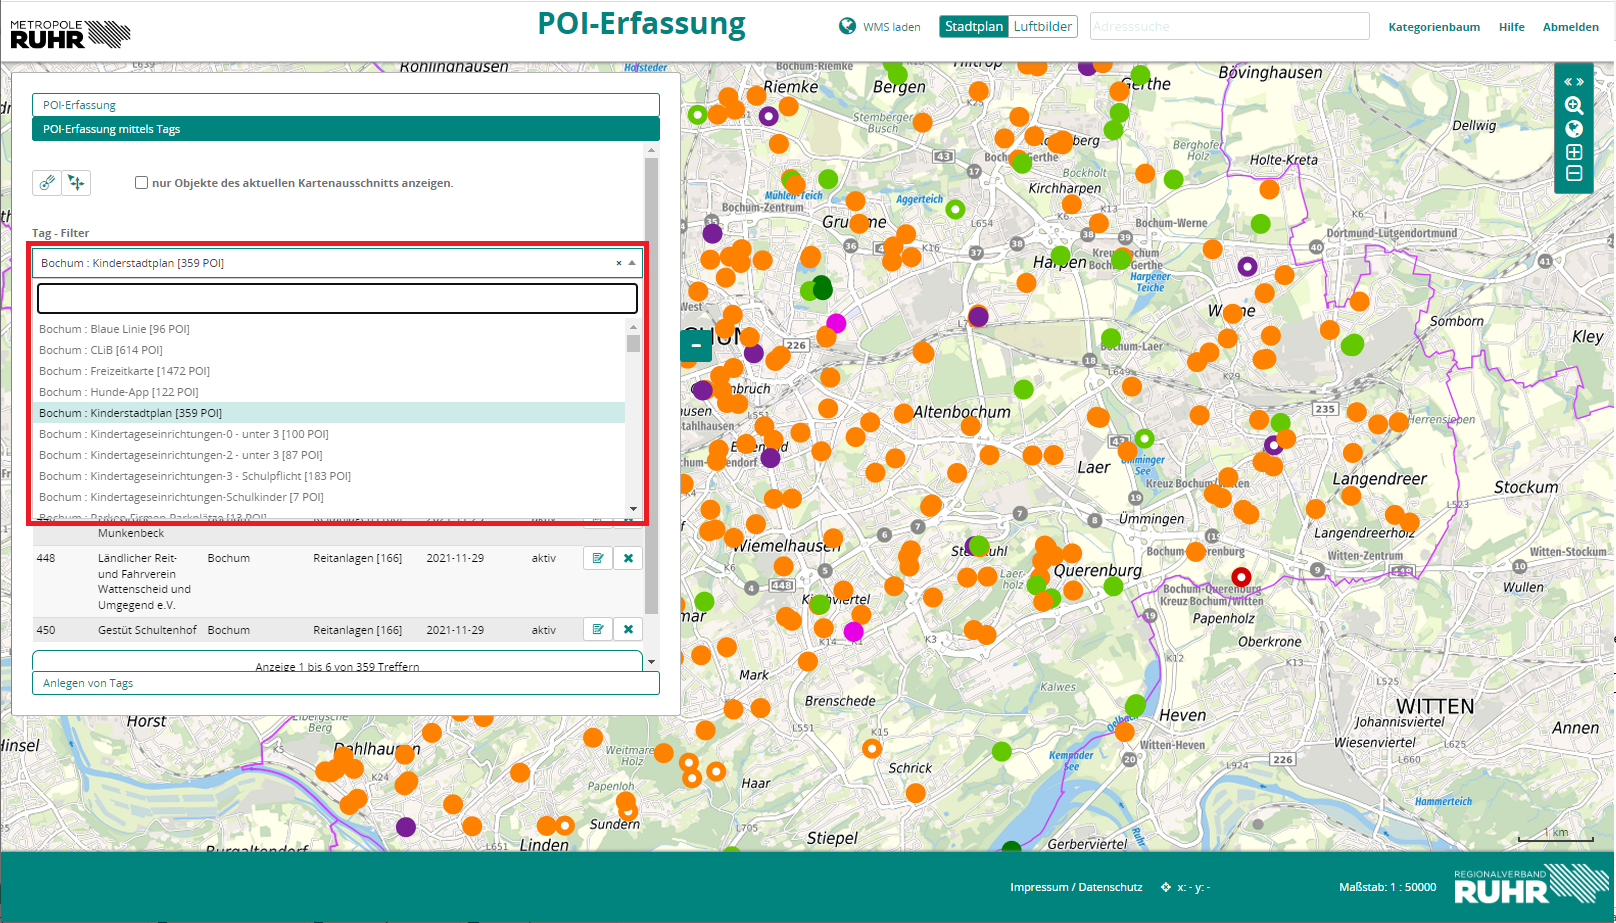Open the Kategorienbaum menu
The height and width of the screenshot is (923, 1616).
(1434, 27)
